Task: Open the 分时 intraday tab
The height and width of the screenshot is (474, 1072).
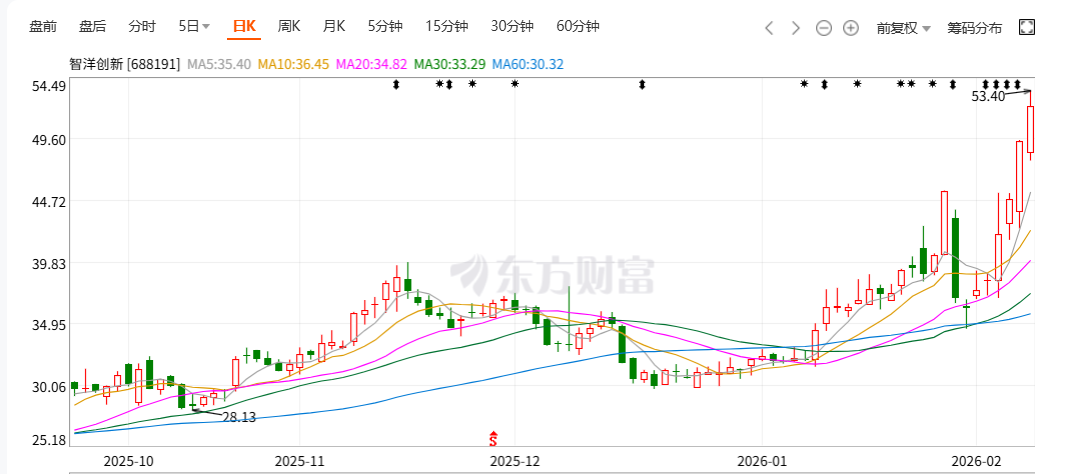Action: (142, 27)
